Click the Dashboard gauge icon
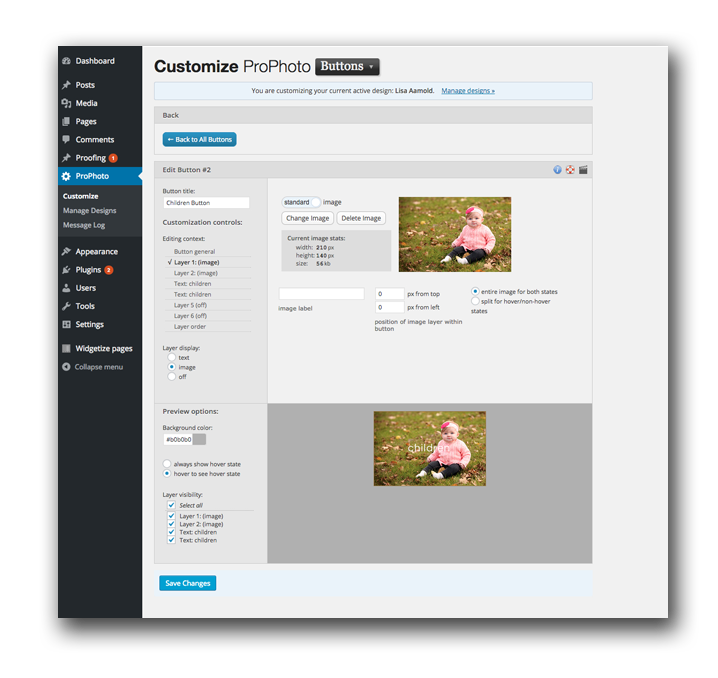 pyautogui.click(x=66, y=61)
